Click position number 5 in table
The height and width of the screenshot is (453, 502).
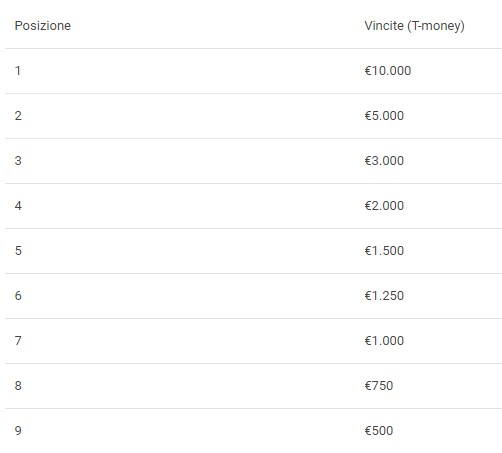click(18, 251)
